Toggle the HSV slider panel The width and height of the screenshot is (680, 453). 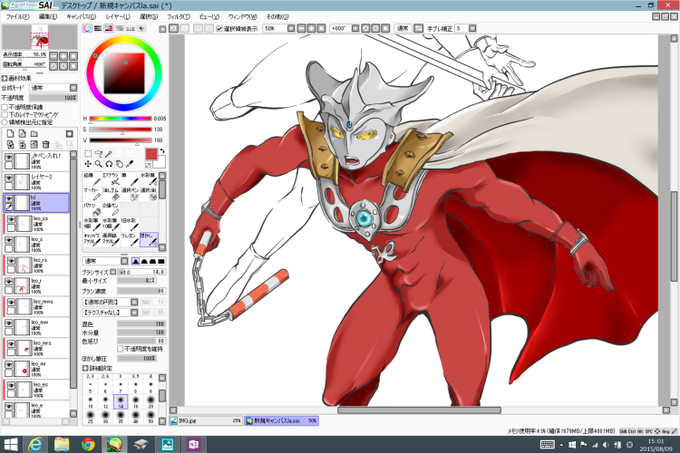point(108,29)
